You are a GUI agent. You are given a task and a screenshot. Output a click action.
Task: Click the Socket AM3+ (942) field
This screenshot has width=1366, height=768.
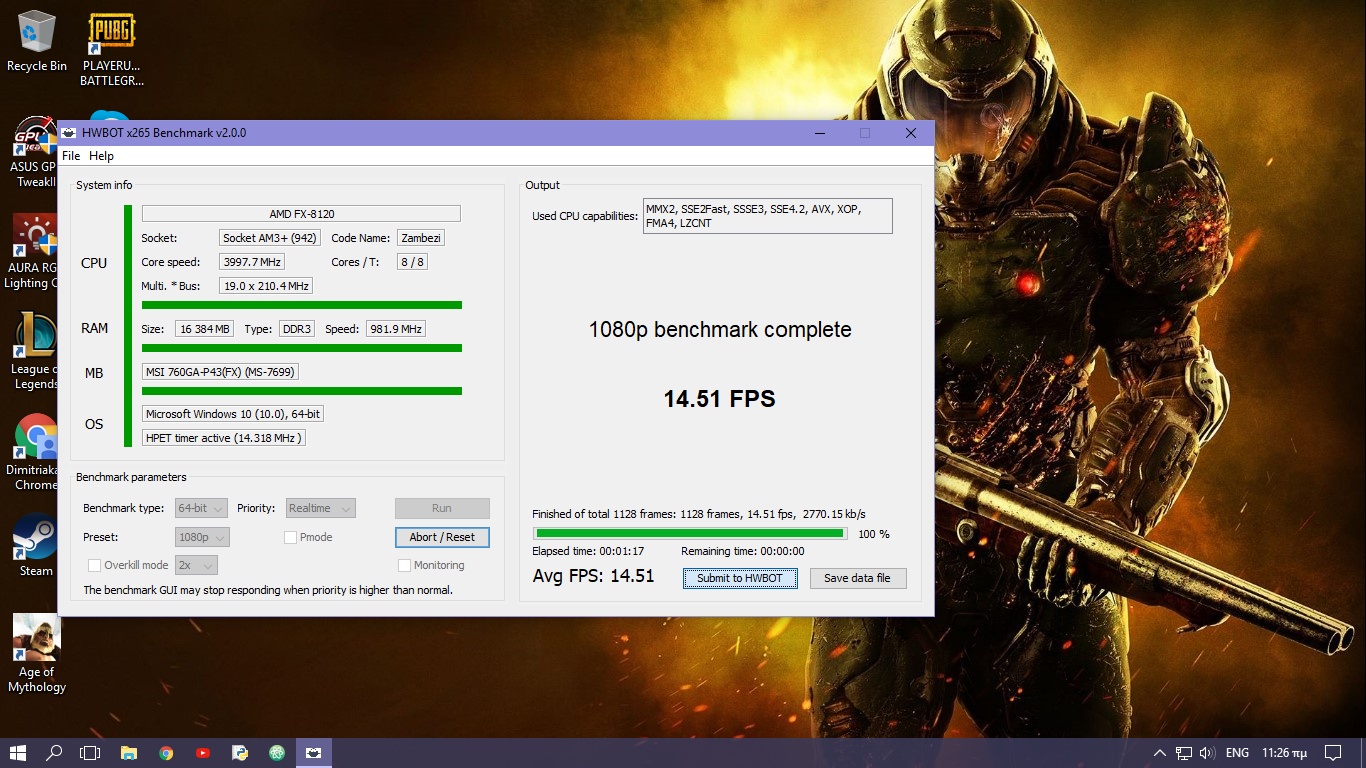click(270, 238)
